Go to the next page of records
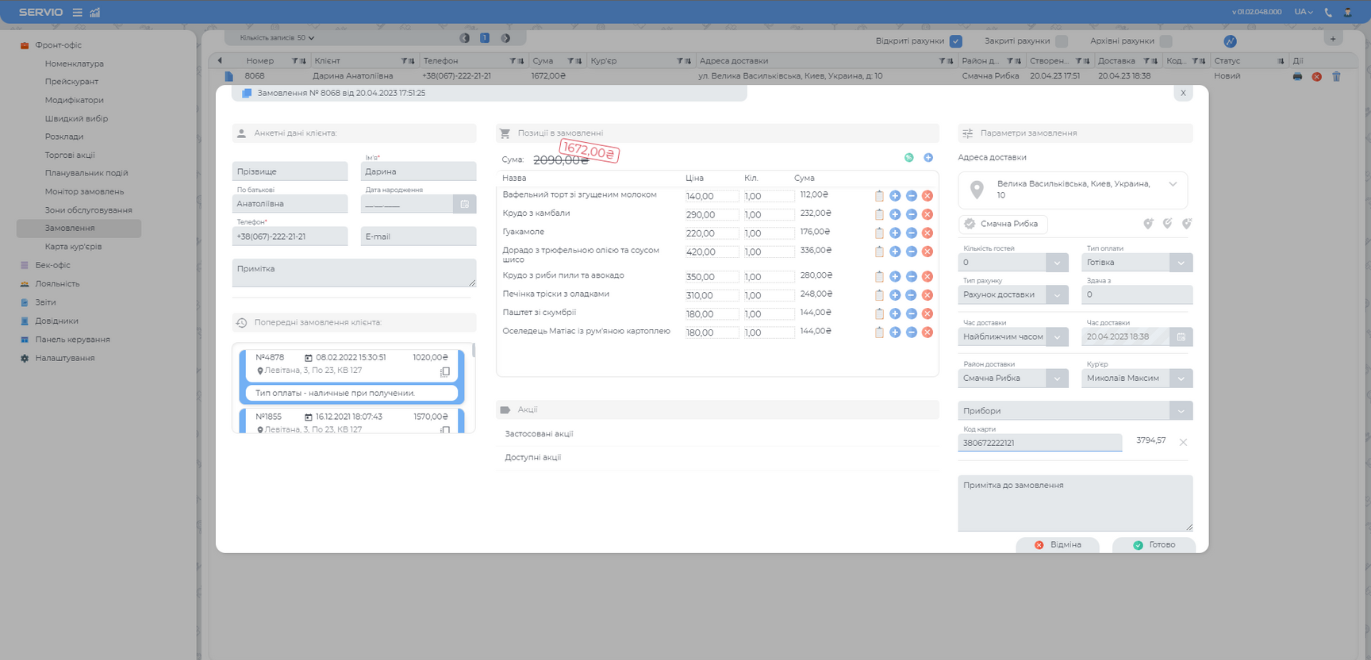 pyautogui.click(x=505, y=39)
